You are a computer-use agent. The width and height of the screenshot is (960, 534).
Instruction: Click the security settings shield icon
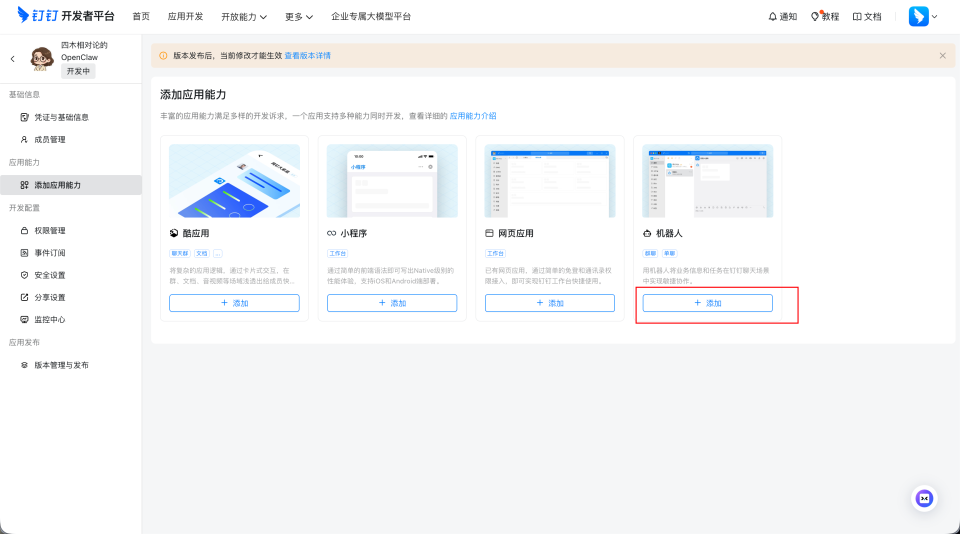click(x=24, y=275)
